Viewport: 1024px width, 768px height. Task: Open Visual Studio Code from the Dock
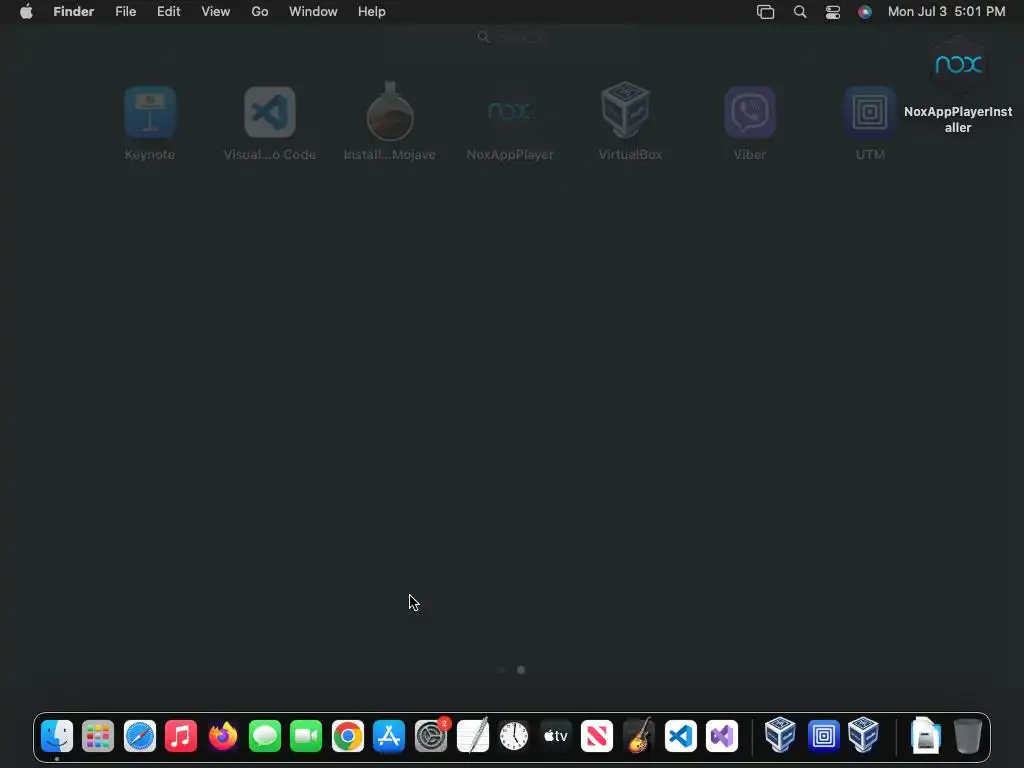[x=680, y=736]
